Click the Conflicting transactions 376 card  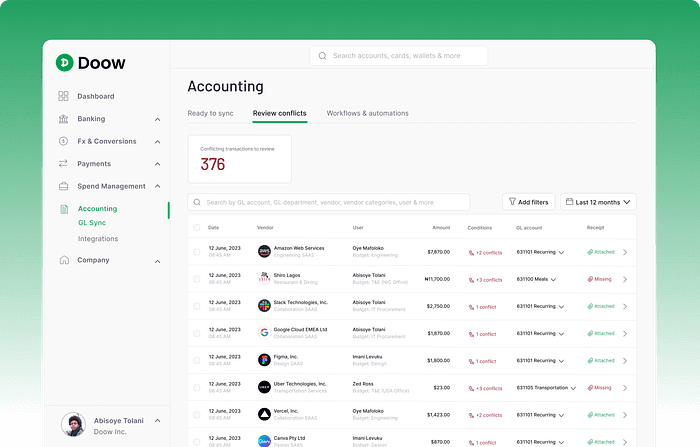pos(239,159)
